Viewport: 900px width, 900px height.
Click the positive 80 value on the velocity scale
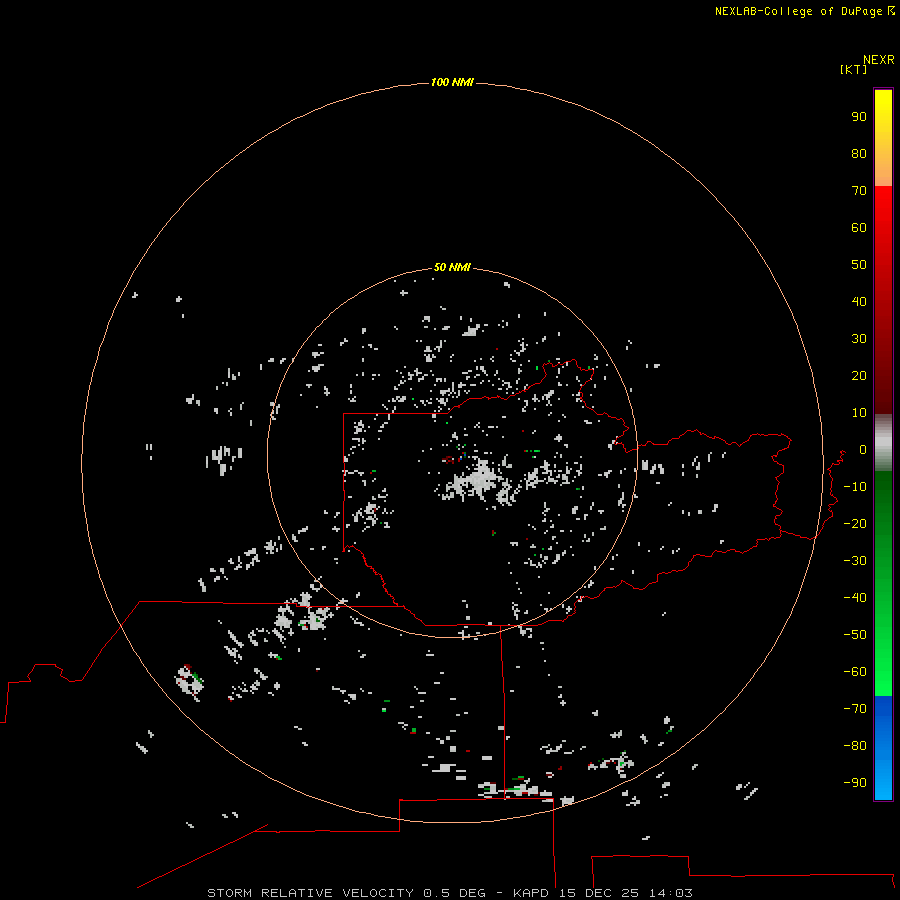pos(859,153)
